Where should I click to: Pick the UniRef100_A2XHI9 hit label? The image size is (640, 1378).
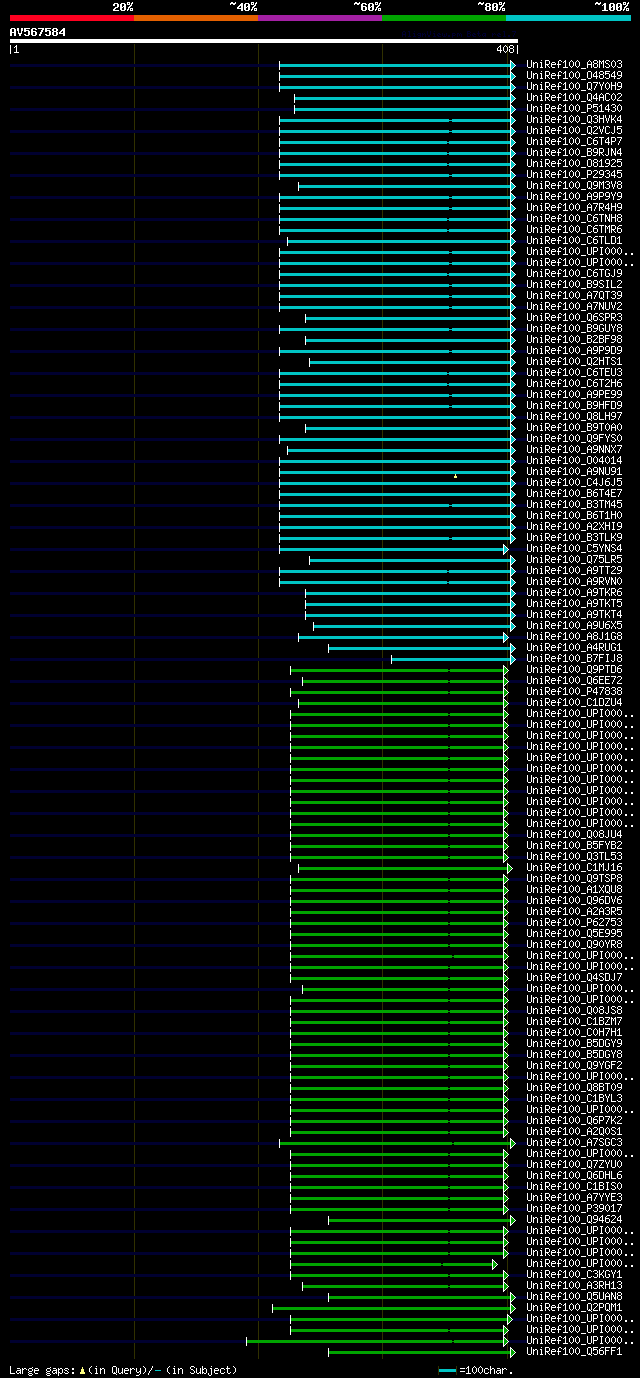click(x=574, y=526)
